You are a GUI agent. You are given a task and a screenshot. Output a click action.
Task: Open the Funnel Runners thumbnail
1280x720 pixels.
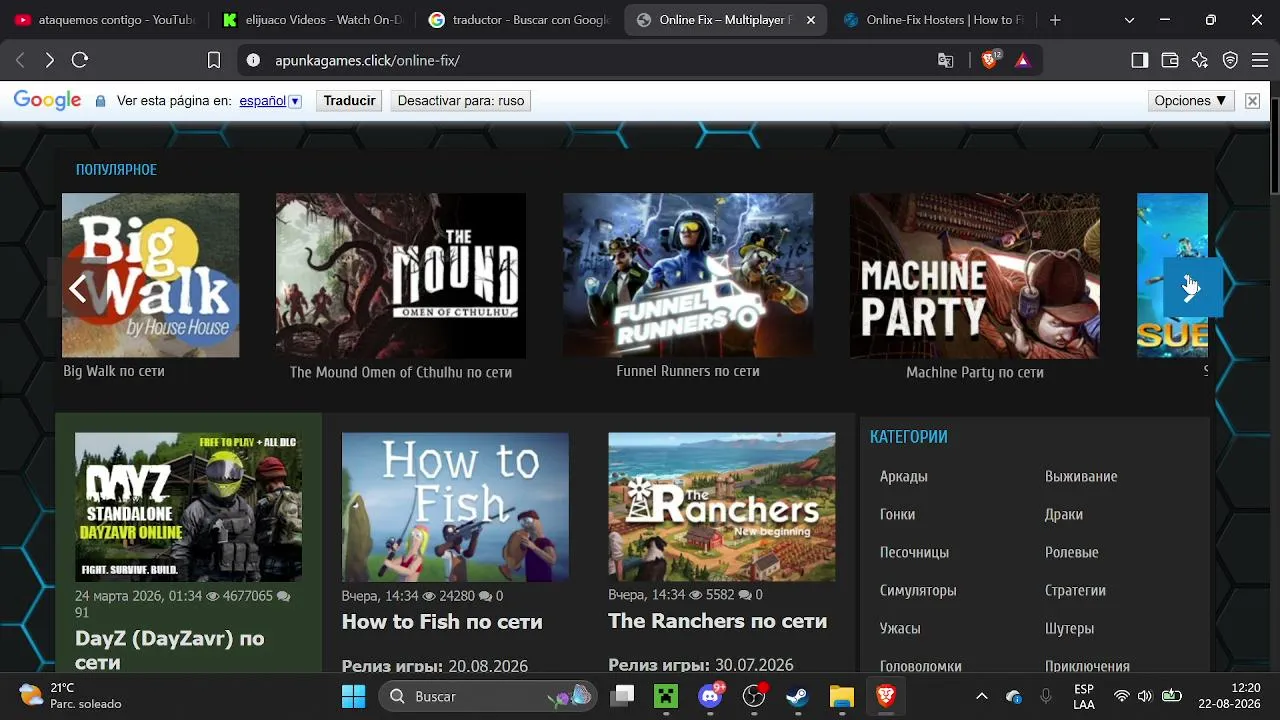tap(688, 275)
